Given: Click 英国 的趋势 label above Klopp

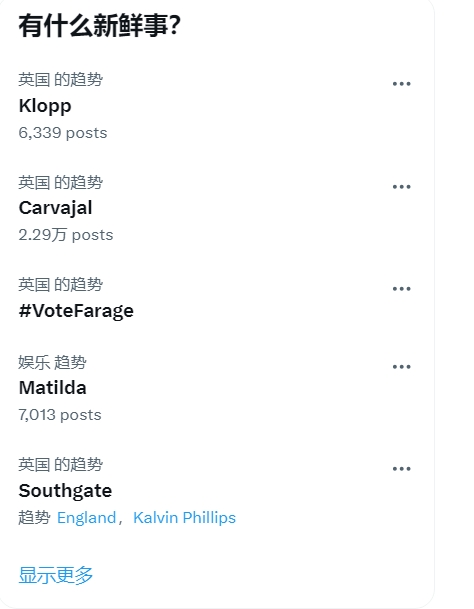Looking at the screenshot, I should pos(61,80).
